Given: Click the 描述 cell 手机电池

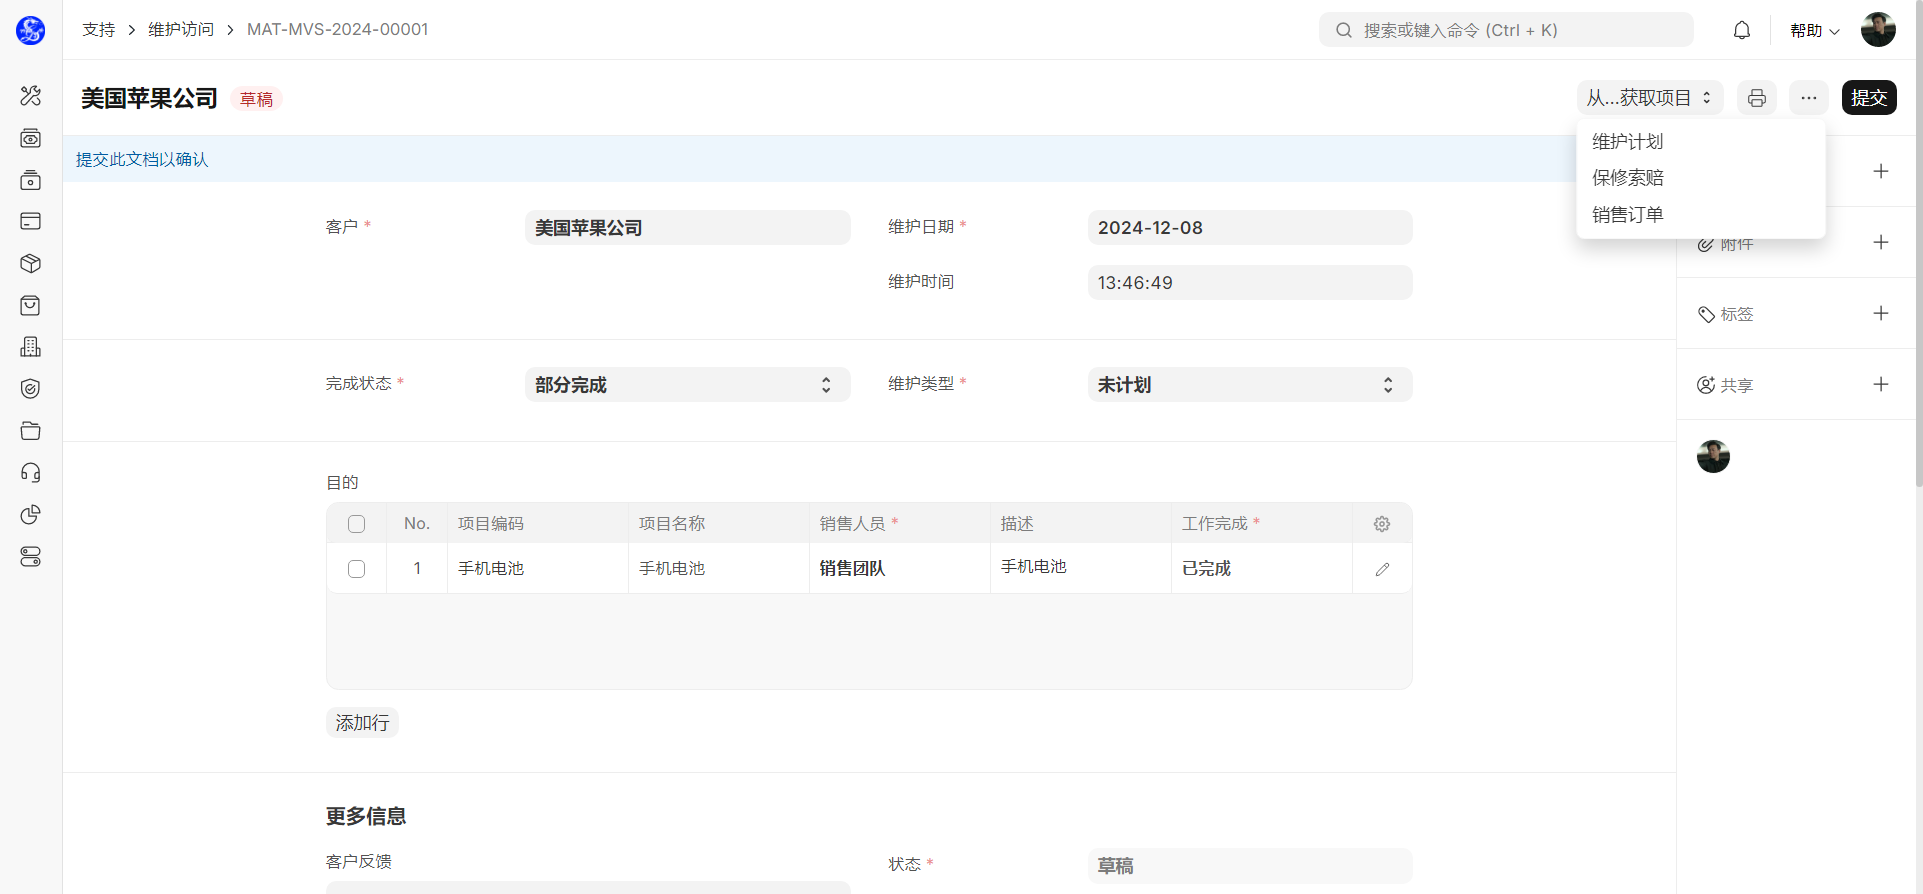Looking at the screenshot, I should pos(1081,568).
